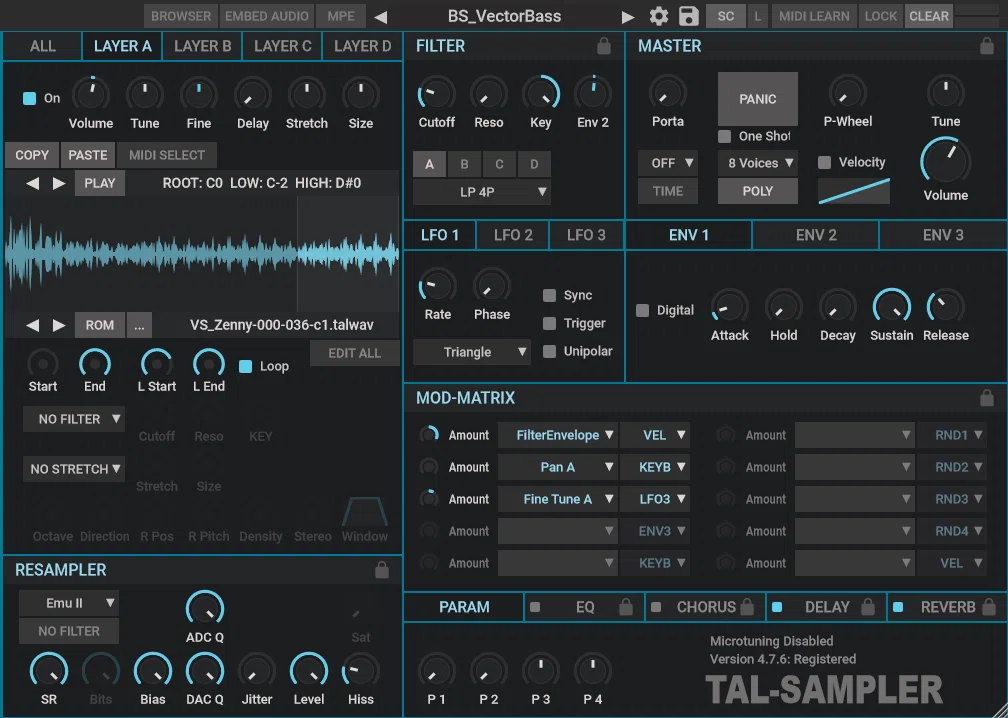Screen dimensions: 1008x718
Task: Check the LFO Sync box
Action: [549, 295]
